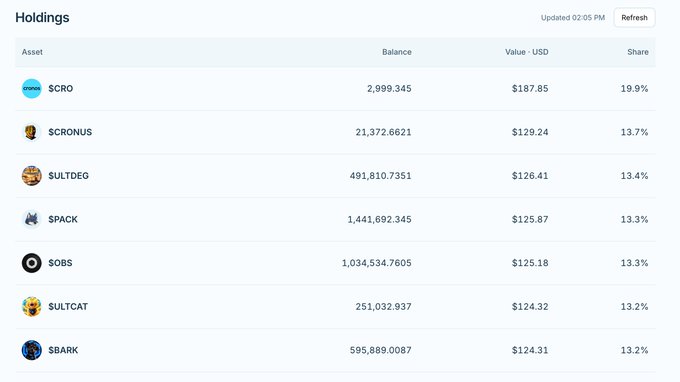Click the Share column header

click(638, 52)
